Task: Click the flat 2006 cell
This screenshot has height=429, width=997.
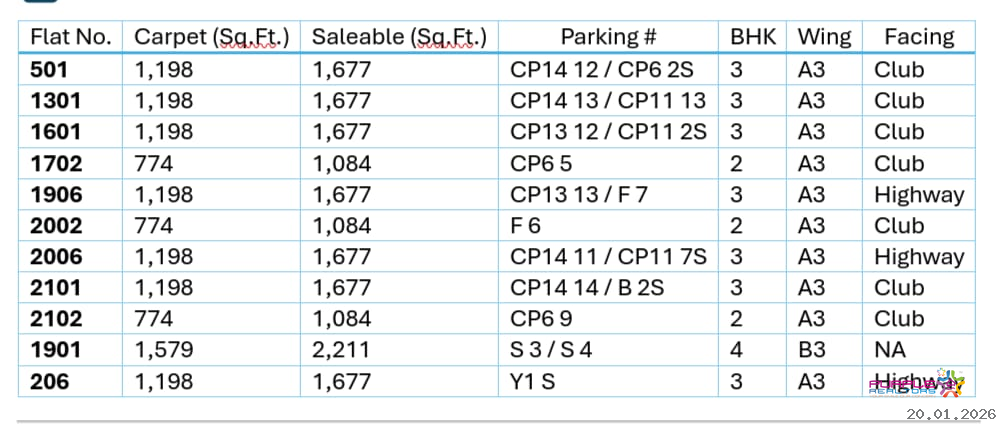Action: 56,257
